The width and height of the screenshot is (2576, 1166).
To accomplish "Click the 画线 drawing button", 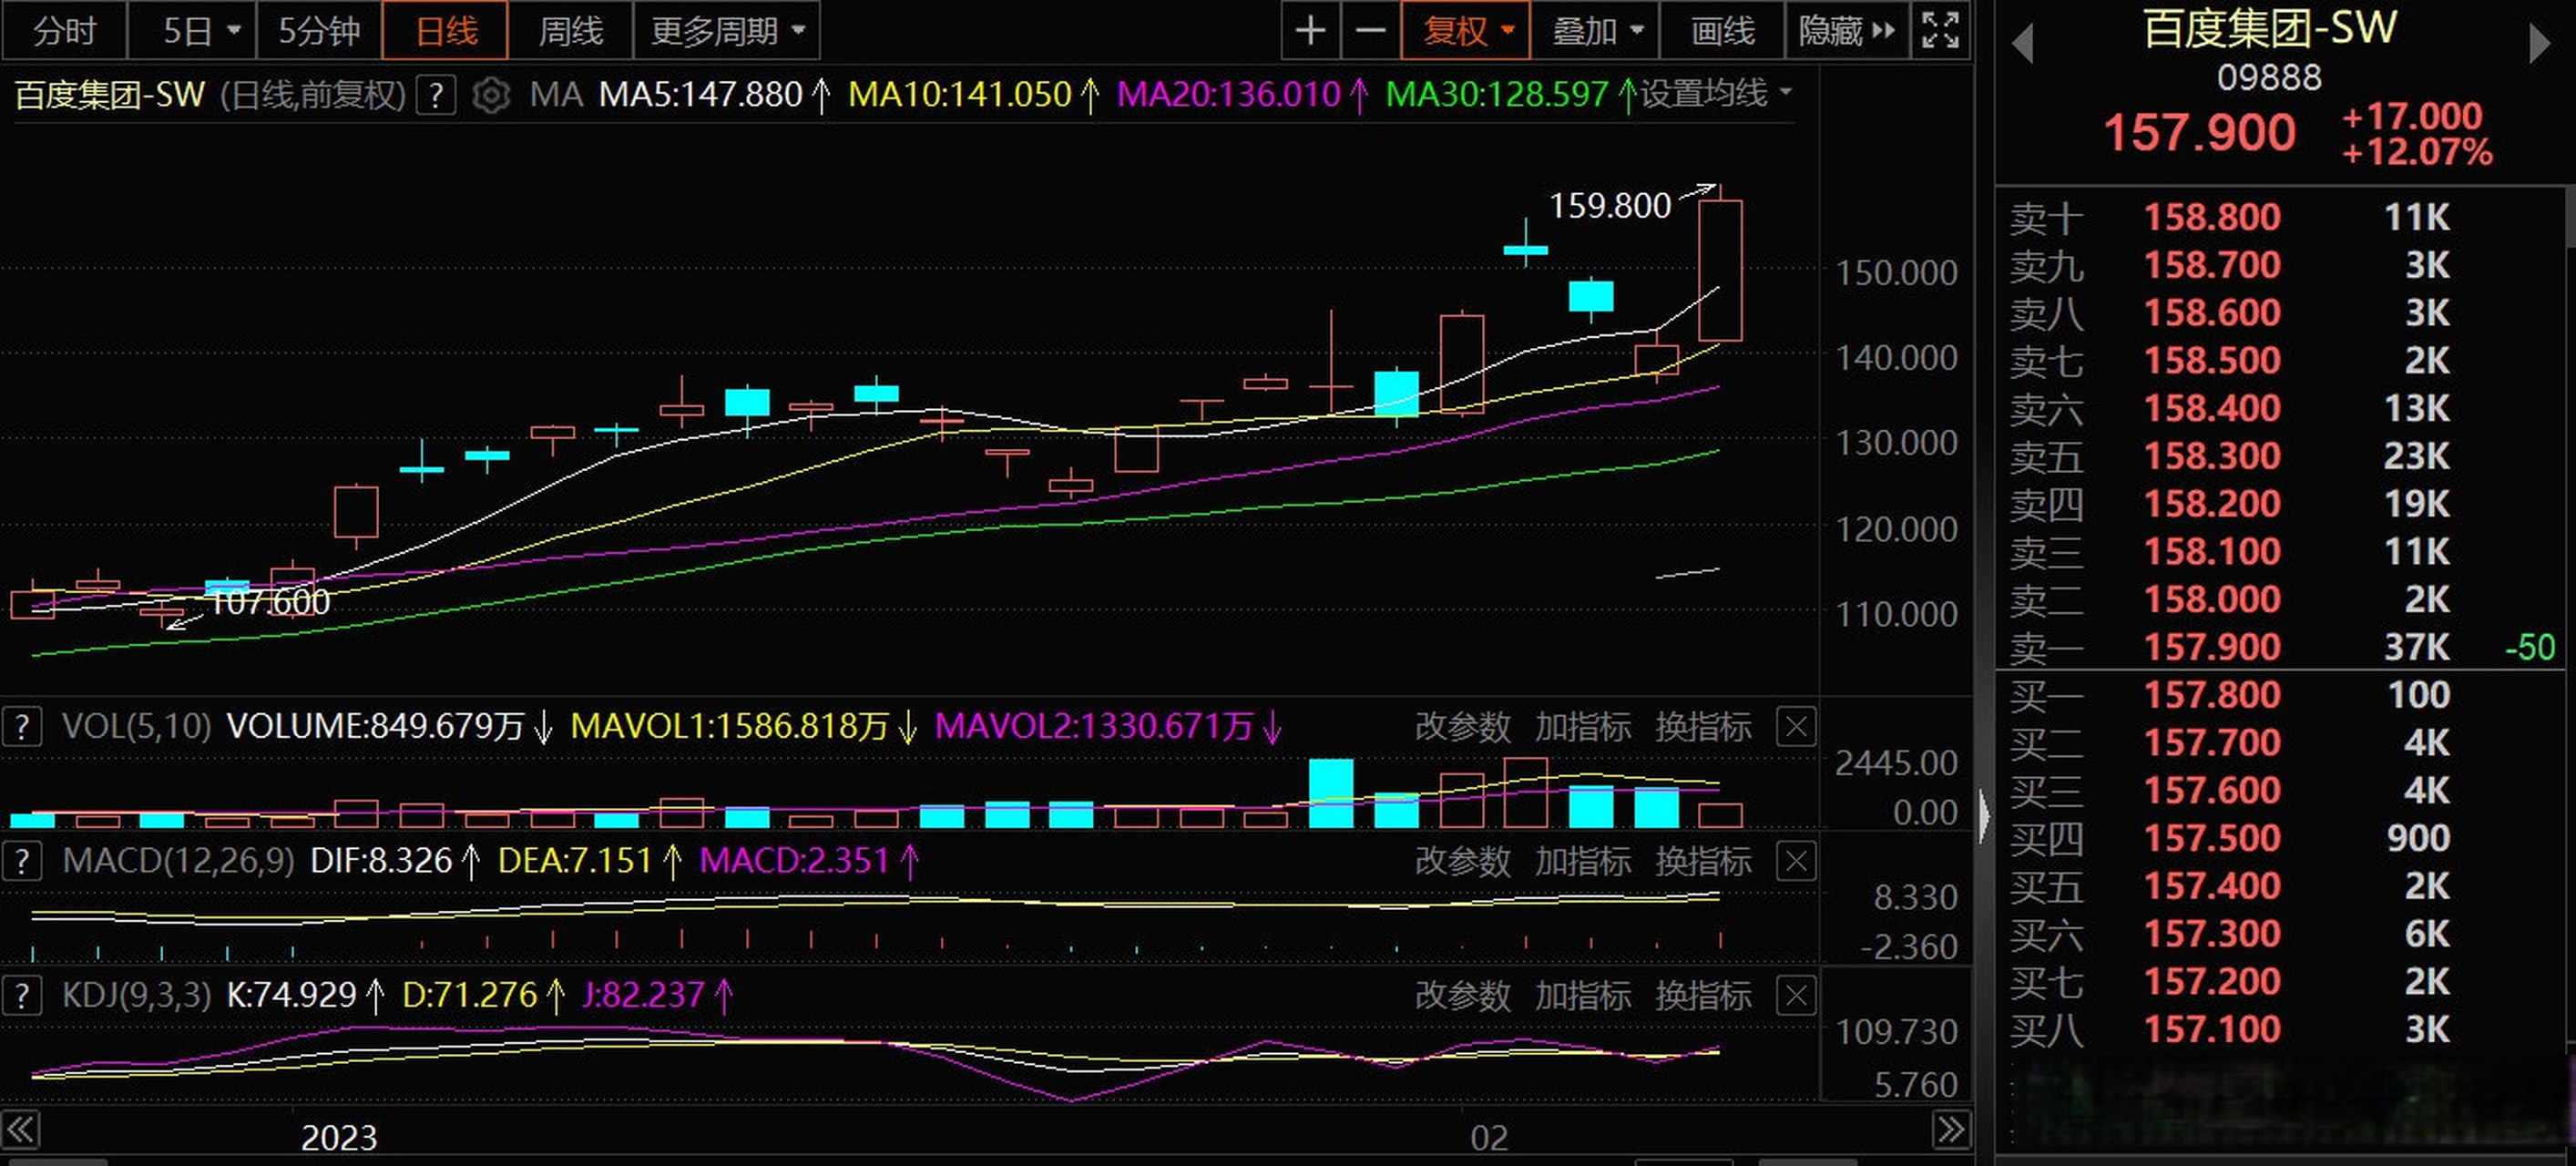I will pyautogui.click(x=1722, y=31).
